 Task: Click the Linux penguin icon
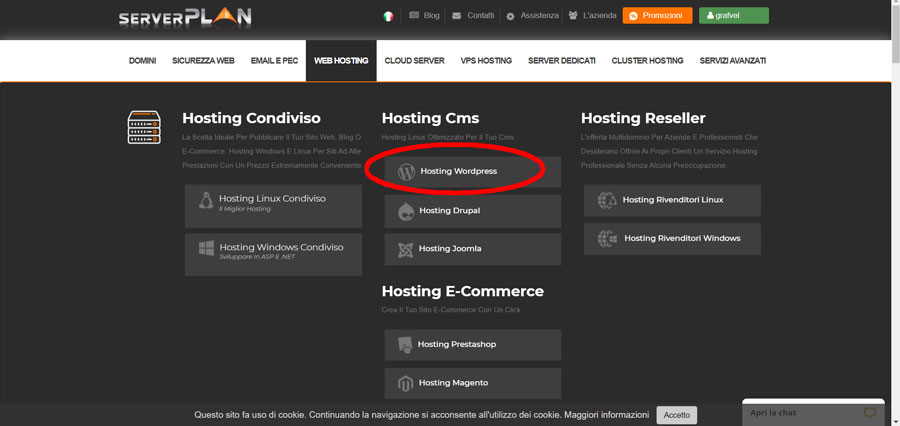tap(205, 201)
